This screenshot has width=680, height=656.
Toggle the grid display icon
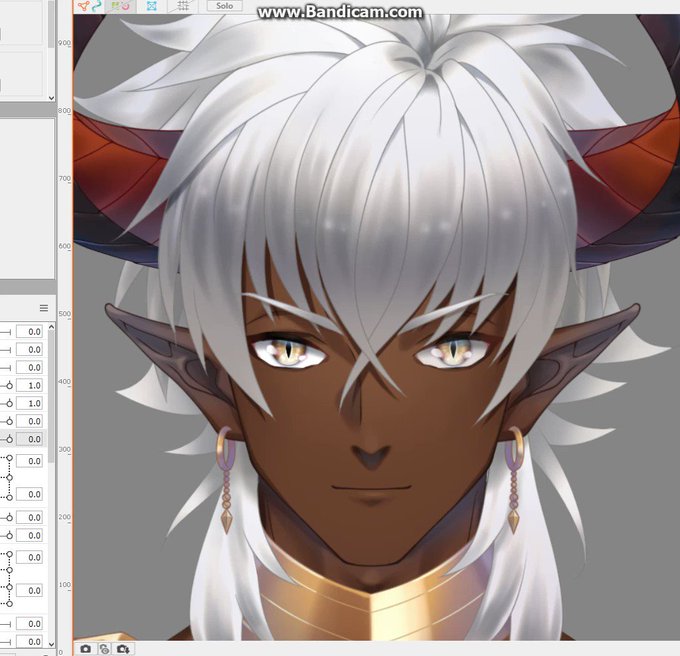(x=183, y=6)
